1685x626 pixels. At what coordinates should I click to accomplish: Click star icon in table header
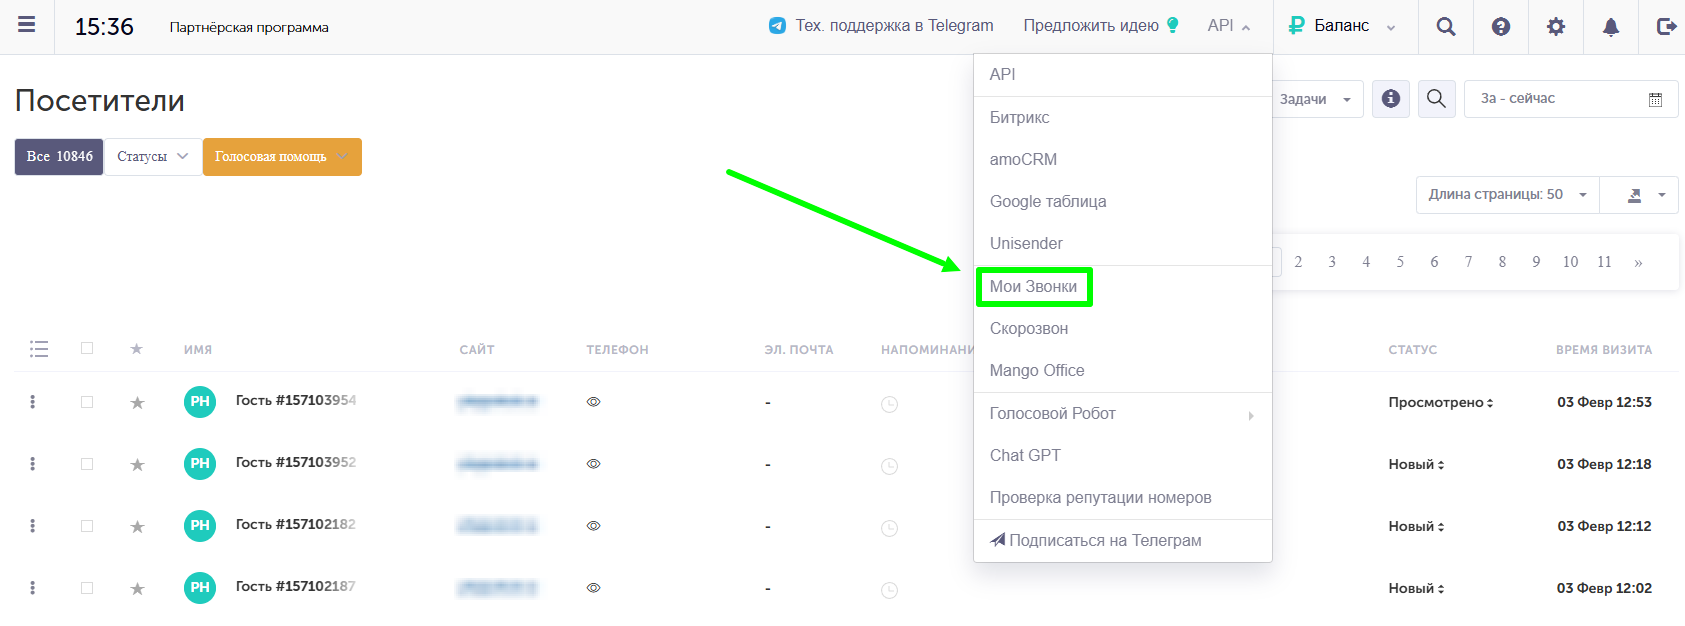[137, 349]
